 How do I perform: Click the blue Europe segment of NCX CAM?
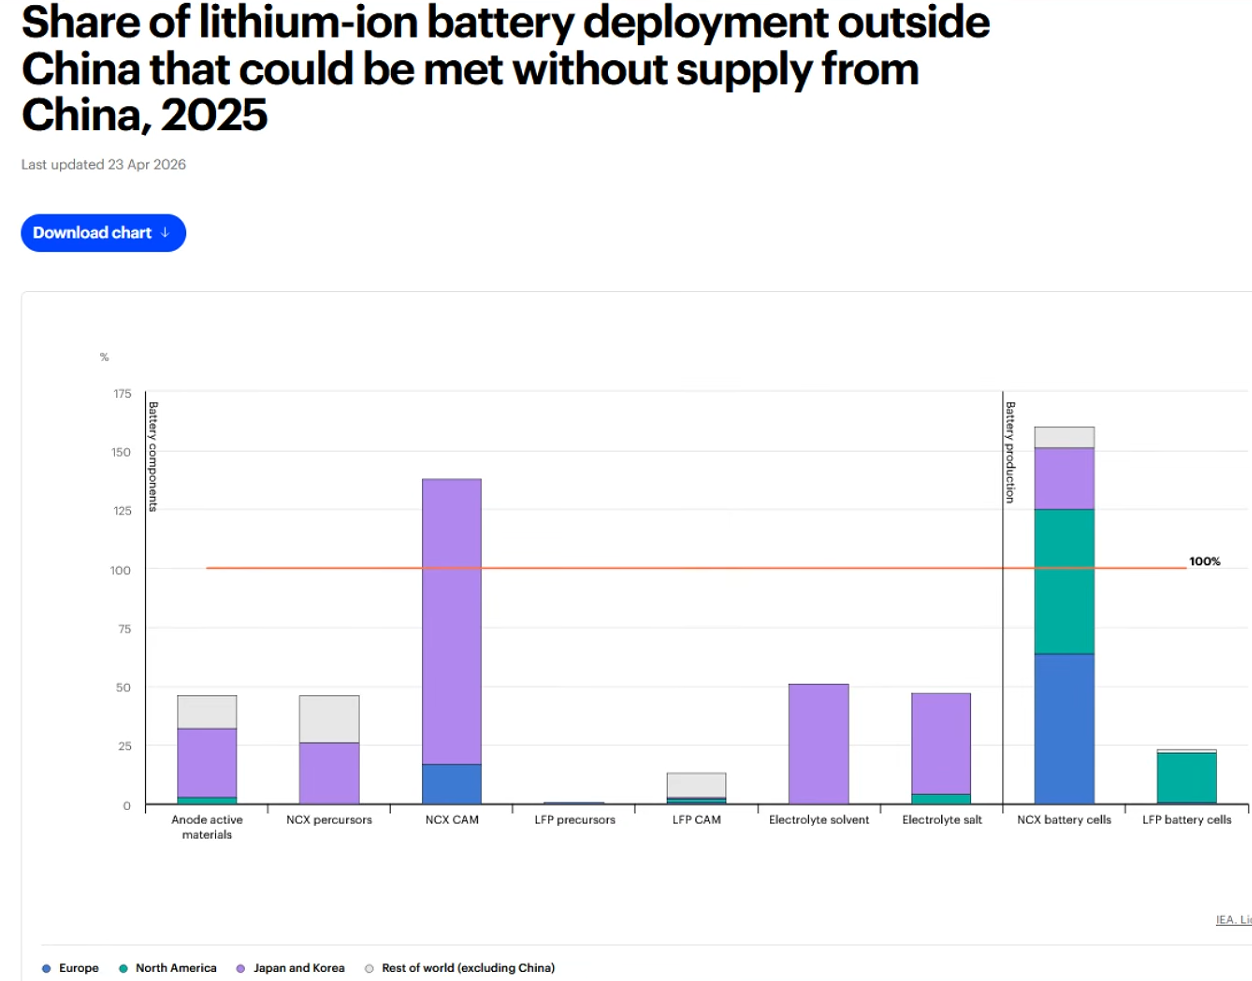452,784
